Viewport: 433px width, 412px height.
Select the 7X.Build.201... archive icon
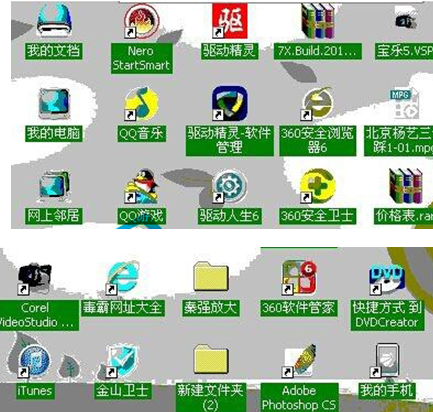click(318, 21)
